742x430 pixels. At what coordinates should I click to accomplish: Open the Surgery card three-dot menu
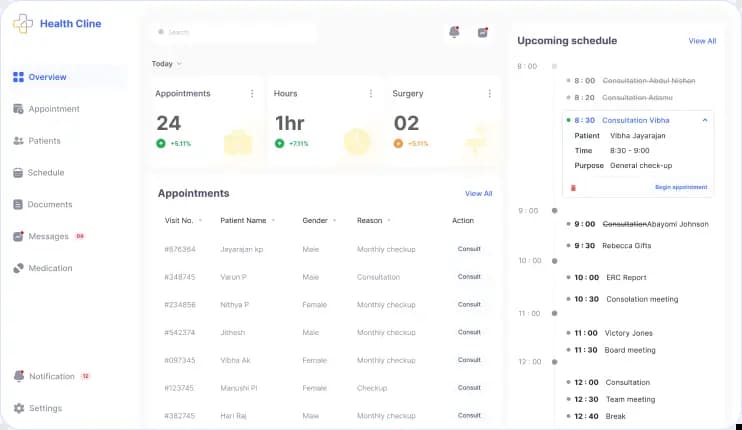coord(489,94)
